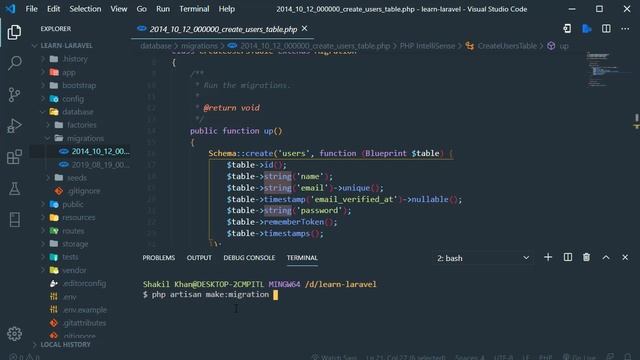The height and width of the screenshot is (360, 640).
Task: Collapse the migrations folder
Action: pyautogui.click(x=85, y=138)
